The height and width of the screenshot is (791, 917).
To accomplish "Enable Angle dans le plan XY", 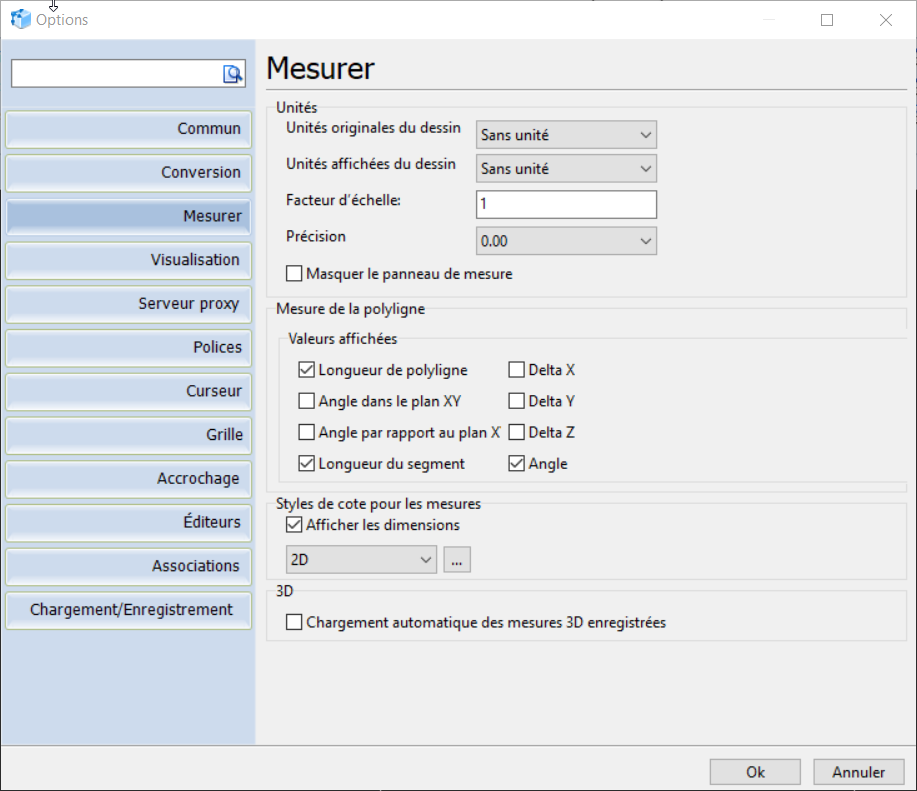I will click(x=307, y=401).
